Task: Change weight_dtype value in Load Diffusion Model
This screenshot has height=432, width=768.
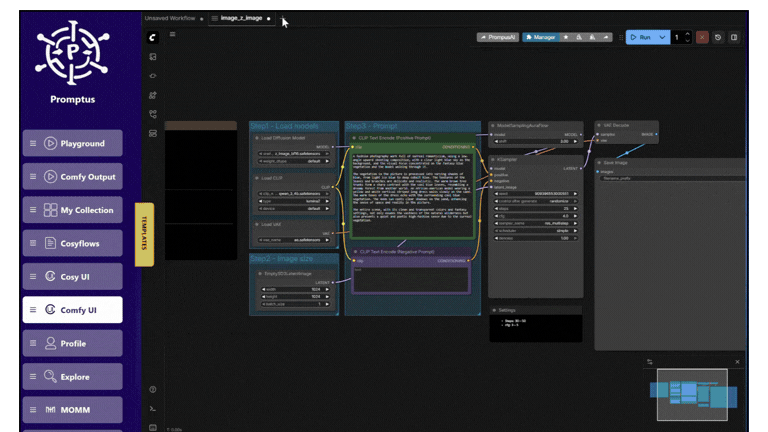Action: (293, 161)
